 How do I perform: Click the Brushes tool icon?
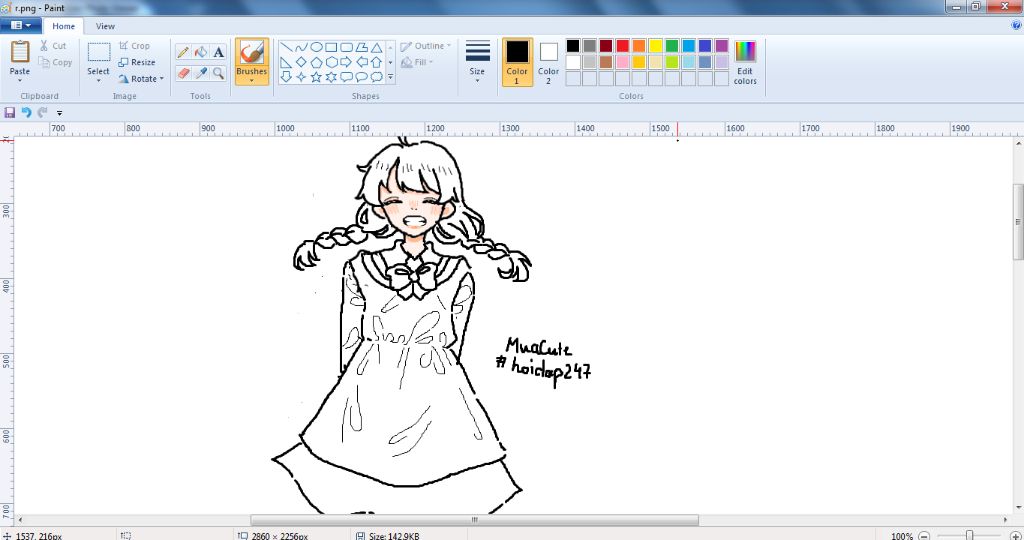[251, 53]
